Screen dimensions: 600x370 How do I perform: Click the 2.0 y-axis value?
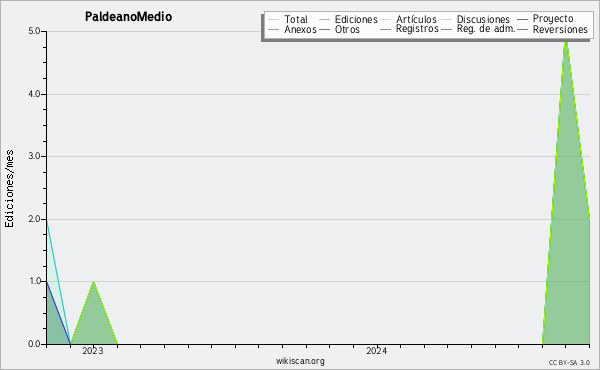(34, 219)
